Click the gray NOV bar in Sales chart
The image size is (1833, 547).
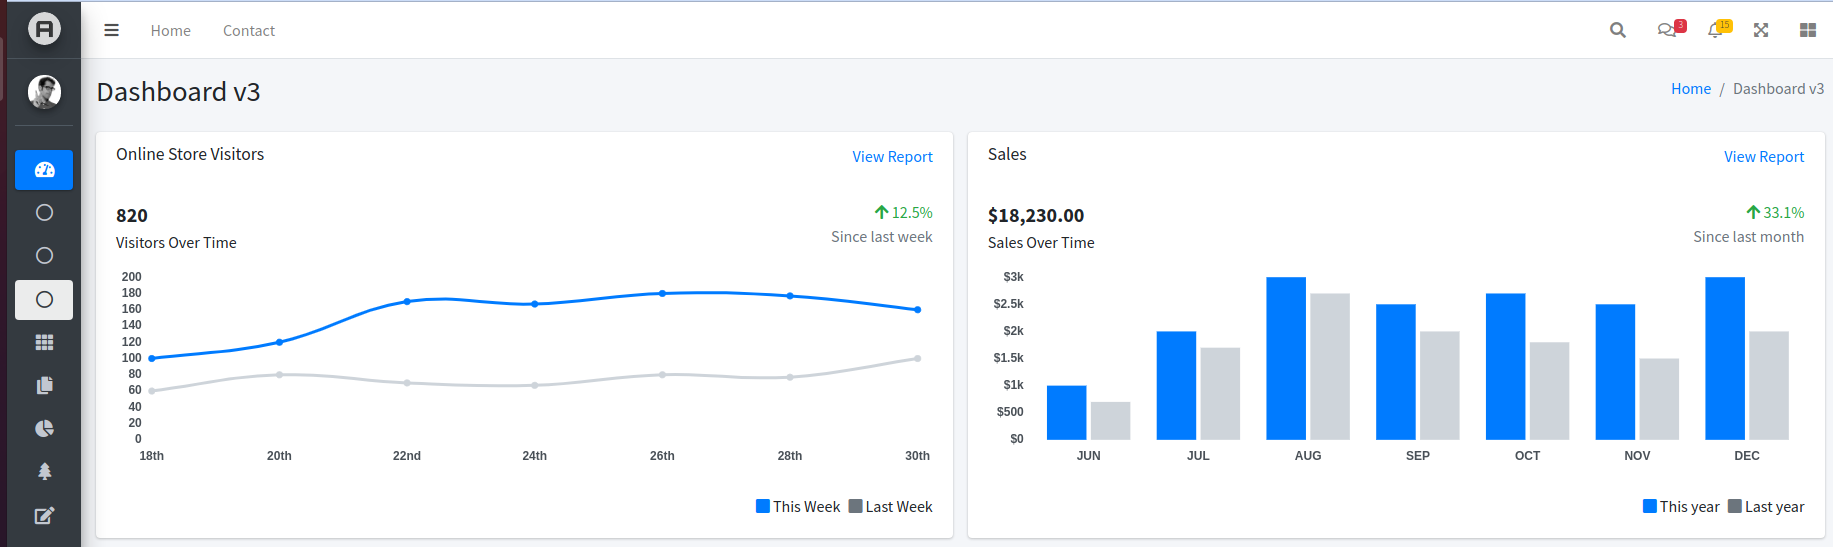(1659, 399)
